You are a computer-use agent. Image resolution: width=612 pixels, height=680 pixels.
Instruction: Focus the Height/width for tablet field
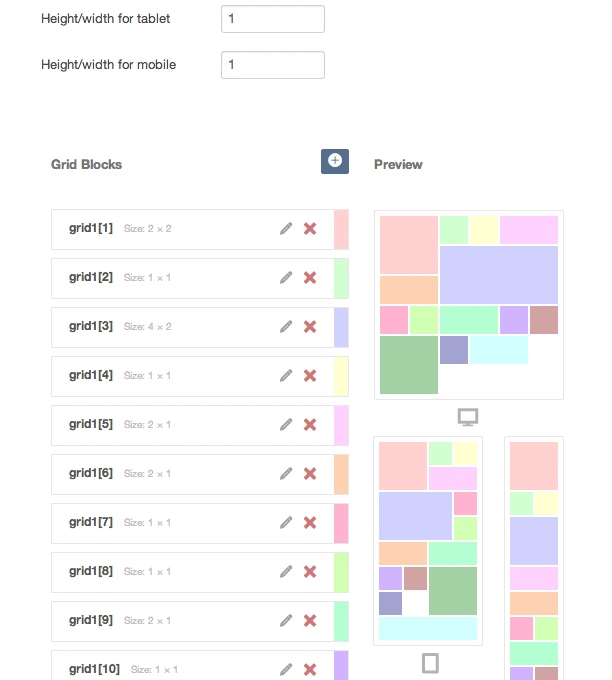[273, 19]
